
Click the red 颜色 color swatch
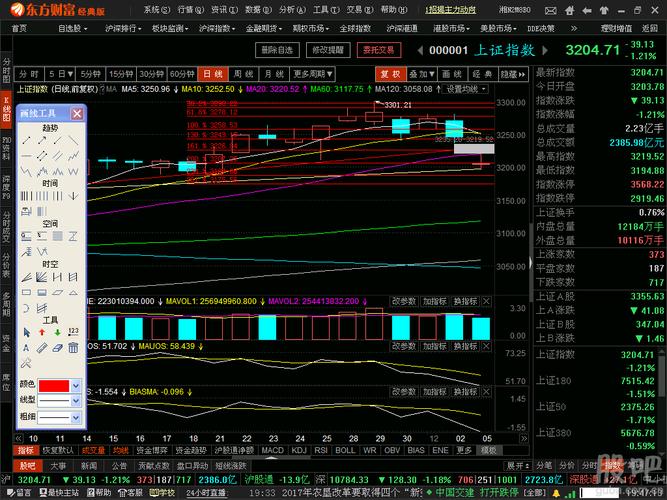[53, 384]
